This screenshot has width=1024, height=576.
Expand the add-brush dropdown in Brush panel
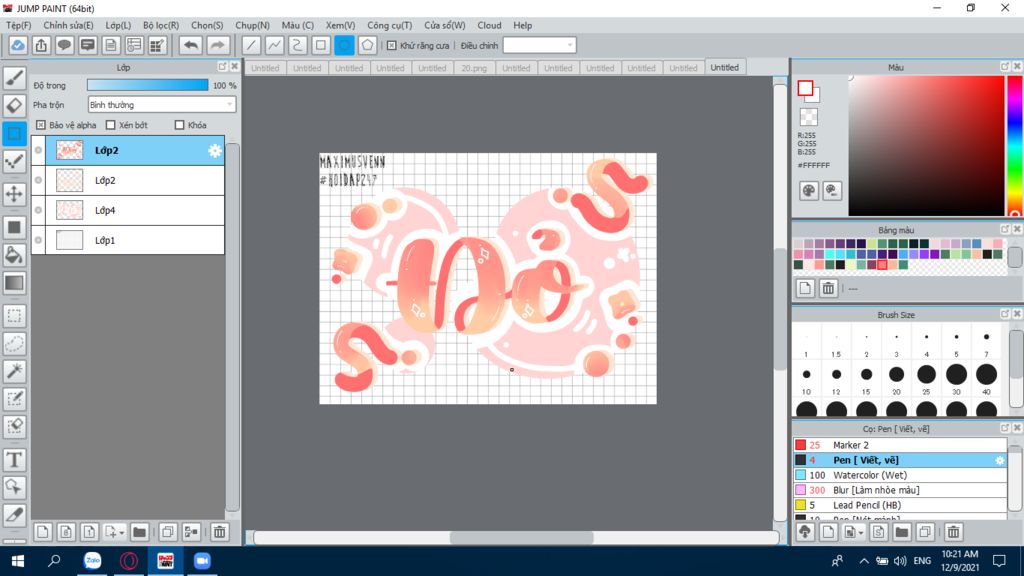click(861, 533)
